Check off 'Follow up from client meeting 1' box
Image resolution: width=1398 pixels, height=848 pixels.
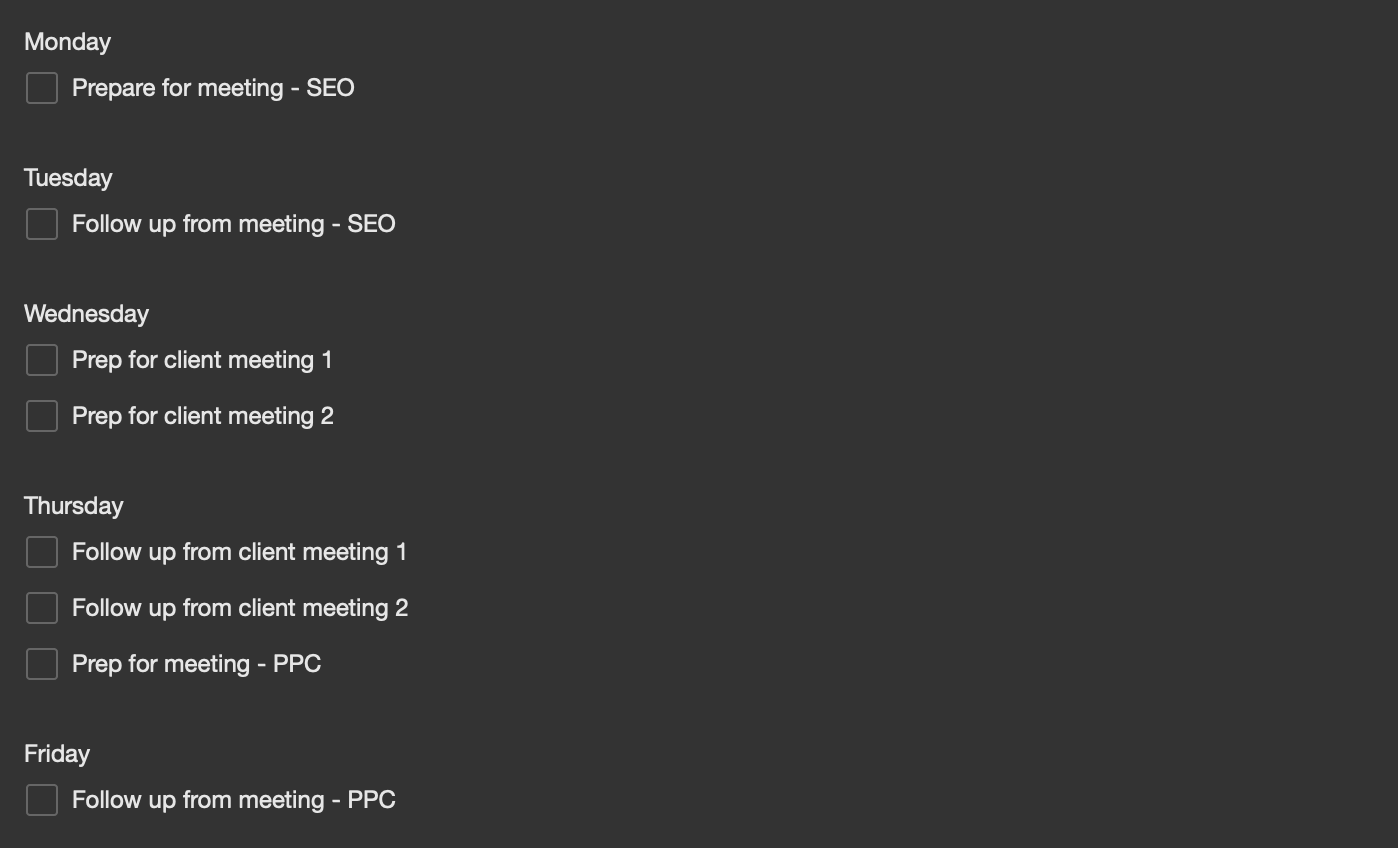coord(42,552)
